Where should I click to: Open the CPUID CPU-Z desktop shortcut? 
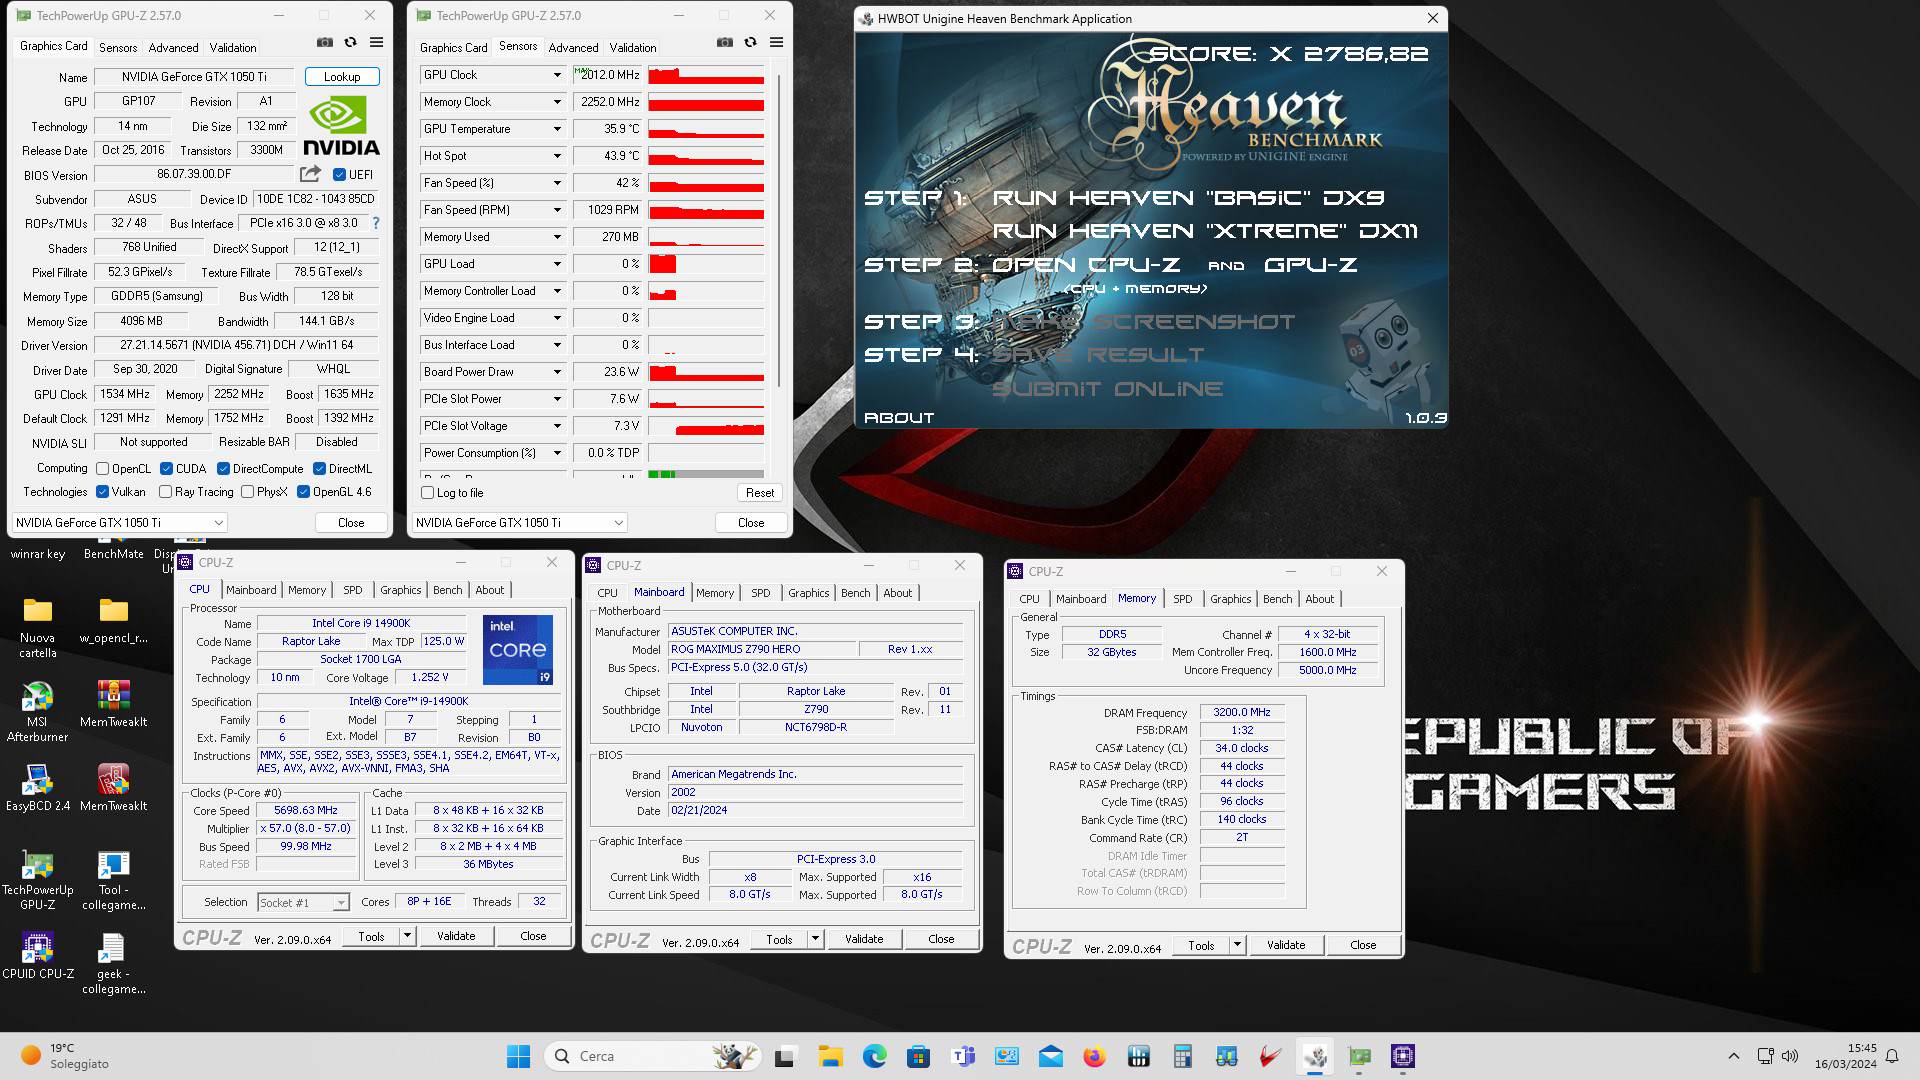tap(37, 956)
